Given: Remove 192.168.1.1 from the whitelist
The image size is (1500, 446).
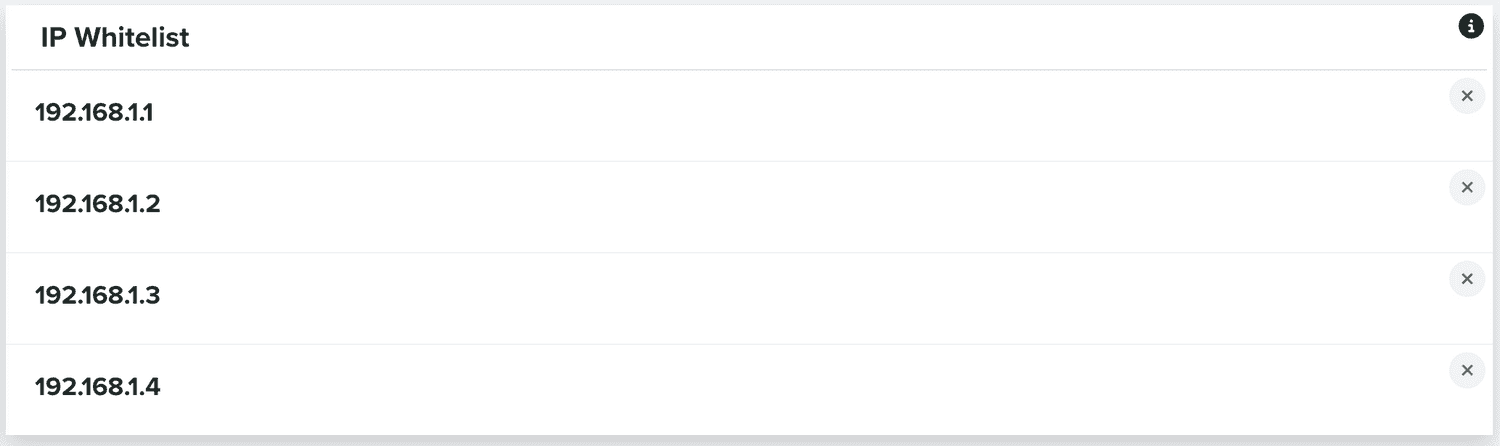Looking at the screenshot, I should pyautogui.click(x=1467, y=96).
